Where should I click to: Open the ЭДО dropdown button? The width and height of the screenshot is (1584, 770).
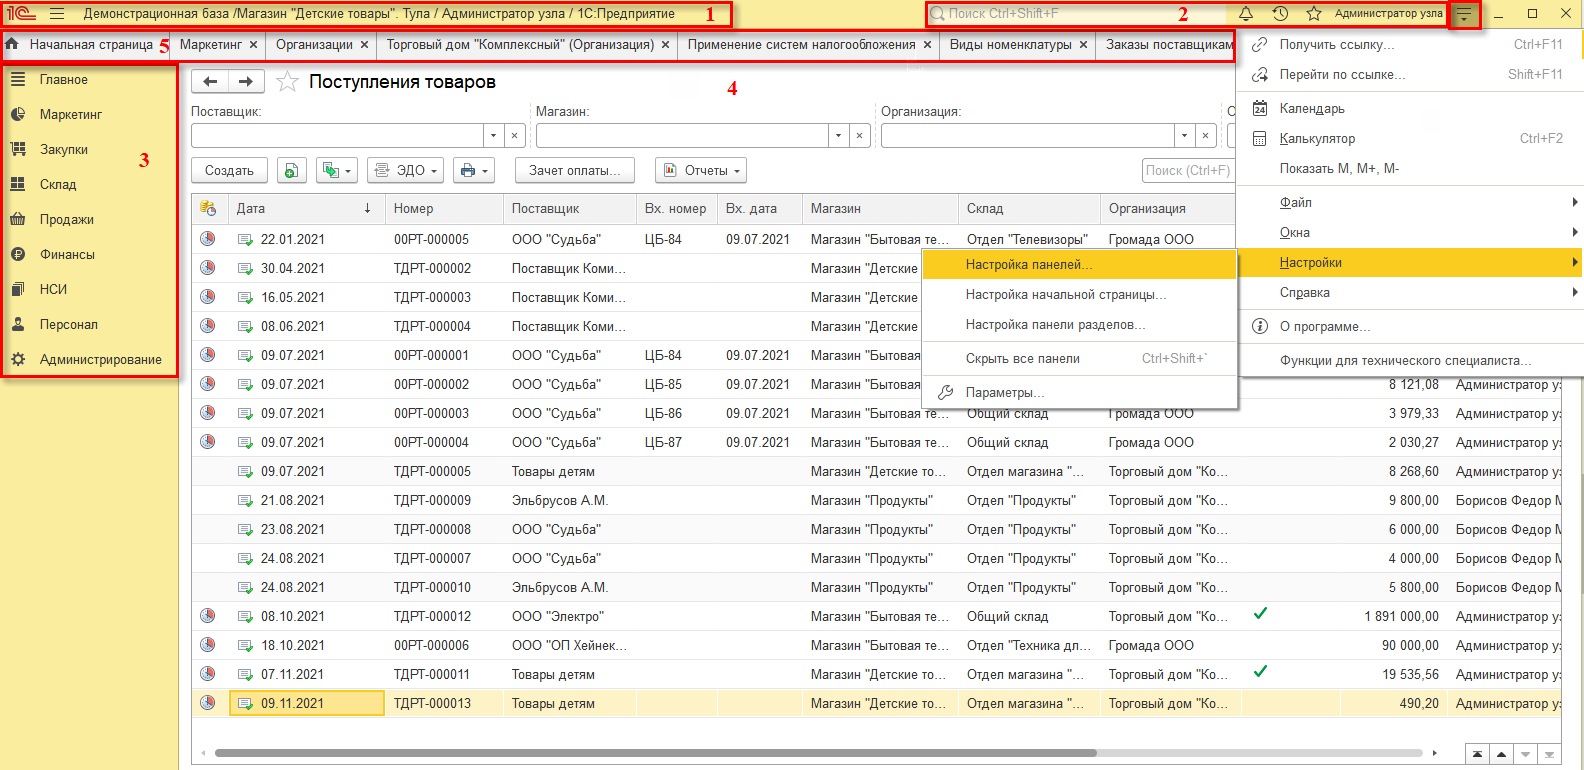tap(406, 171)
